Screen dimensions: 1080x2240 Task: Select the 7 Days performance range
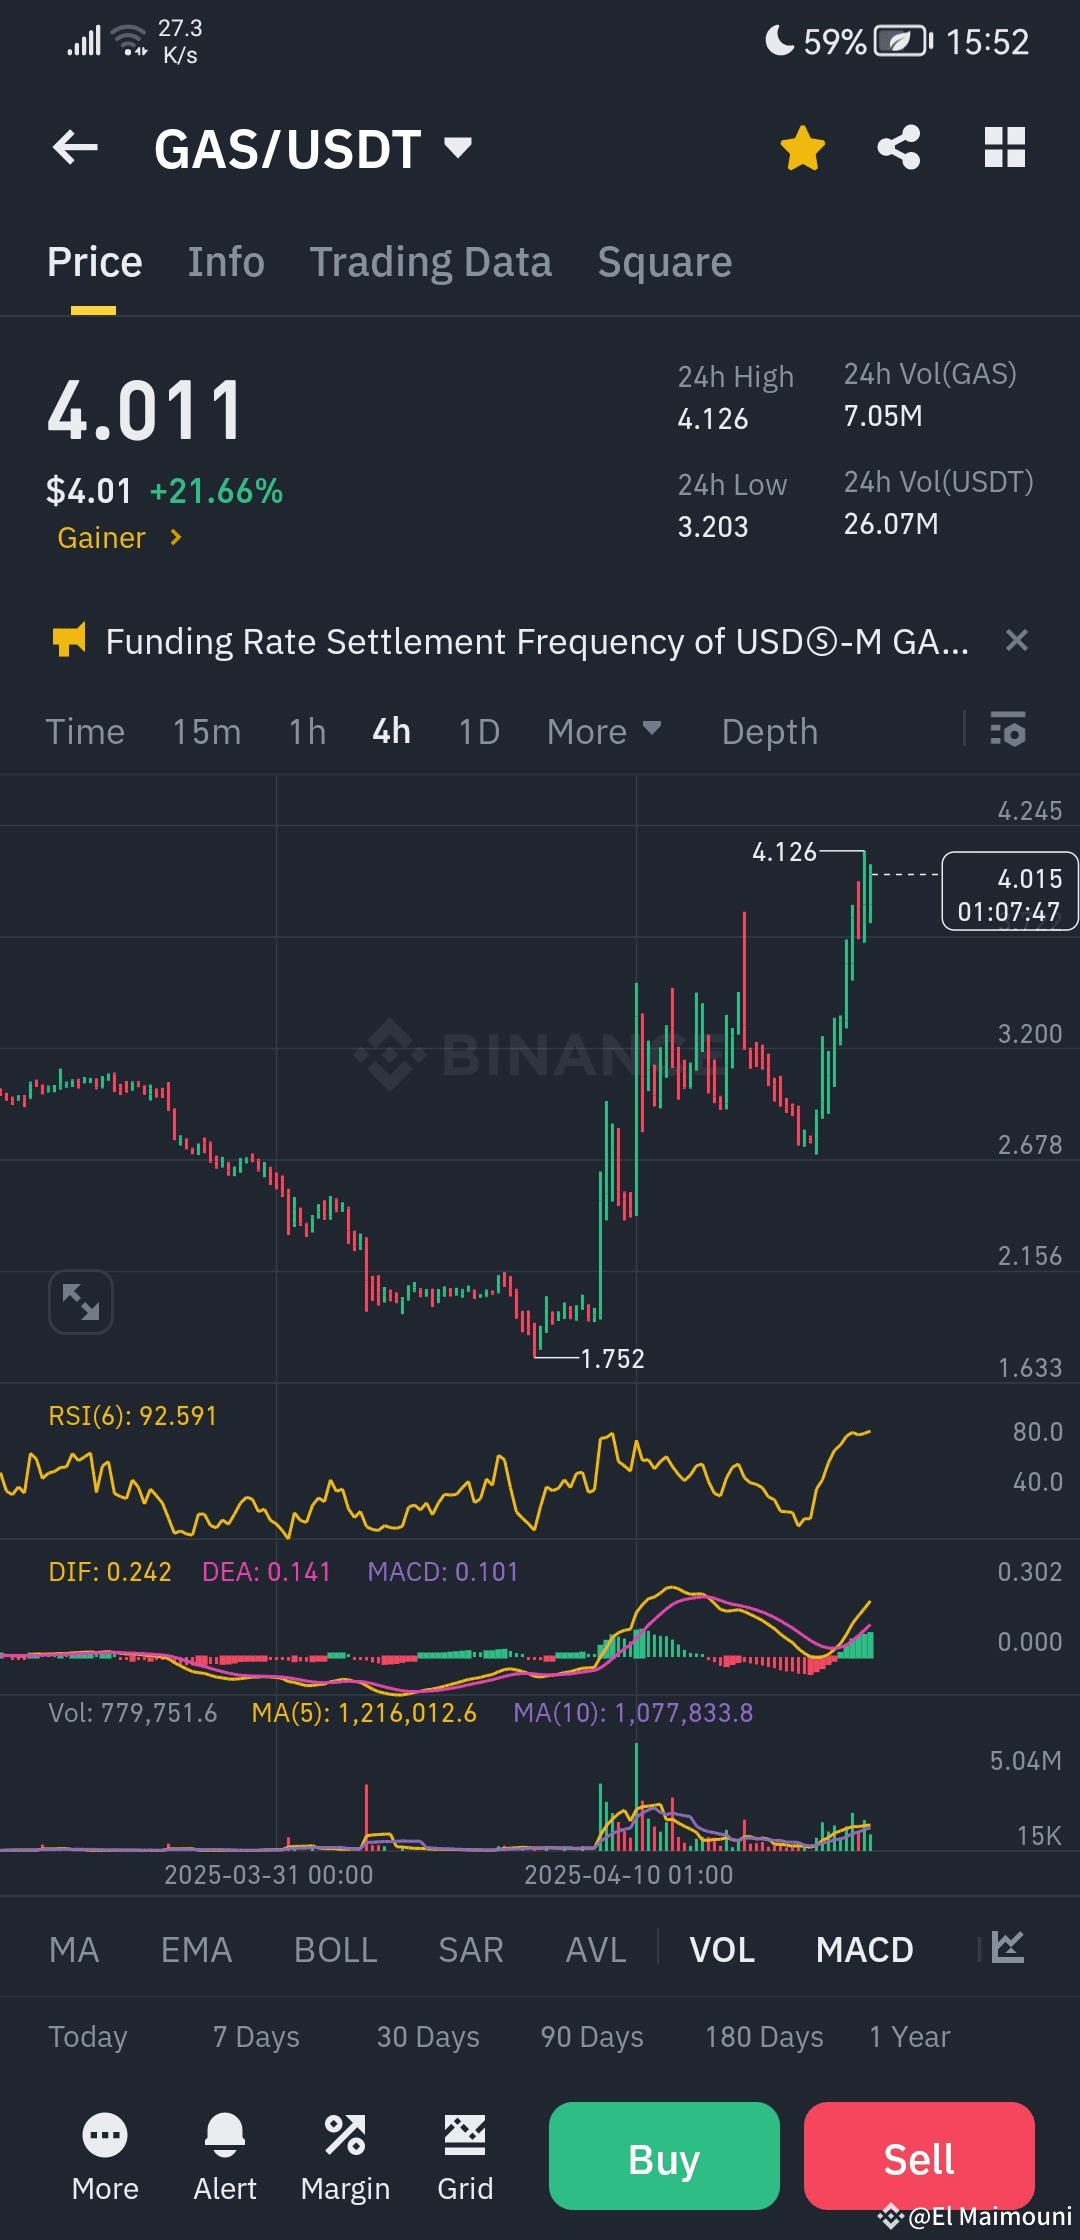click(x=256, y=2037)
